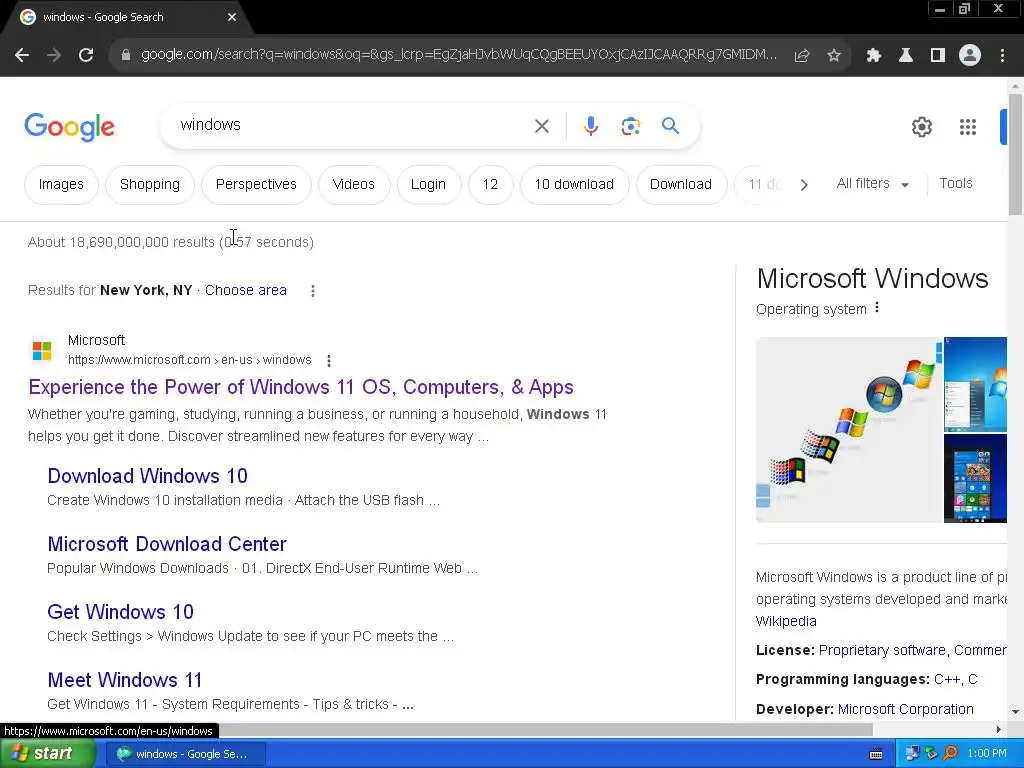Viewport: 1024px width, 768px height.
Task: Select the Chrome taskbar button
Action: (186, 754)
